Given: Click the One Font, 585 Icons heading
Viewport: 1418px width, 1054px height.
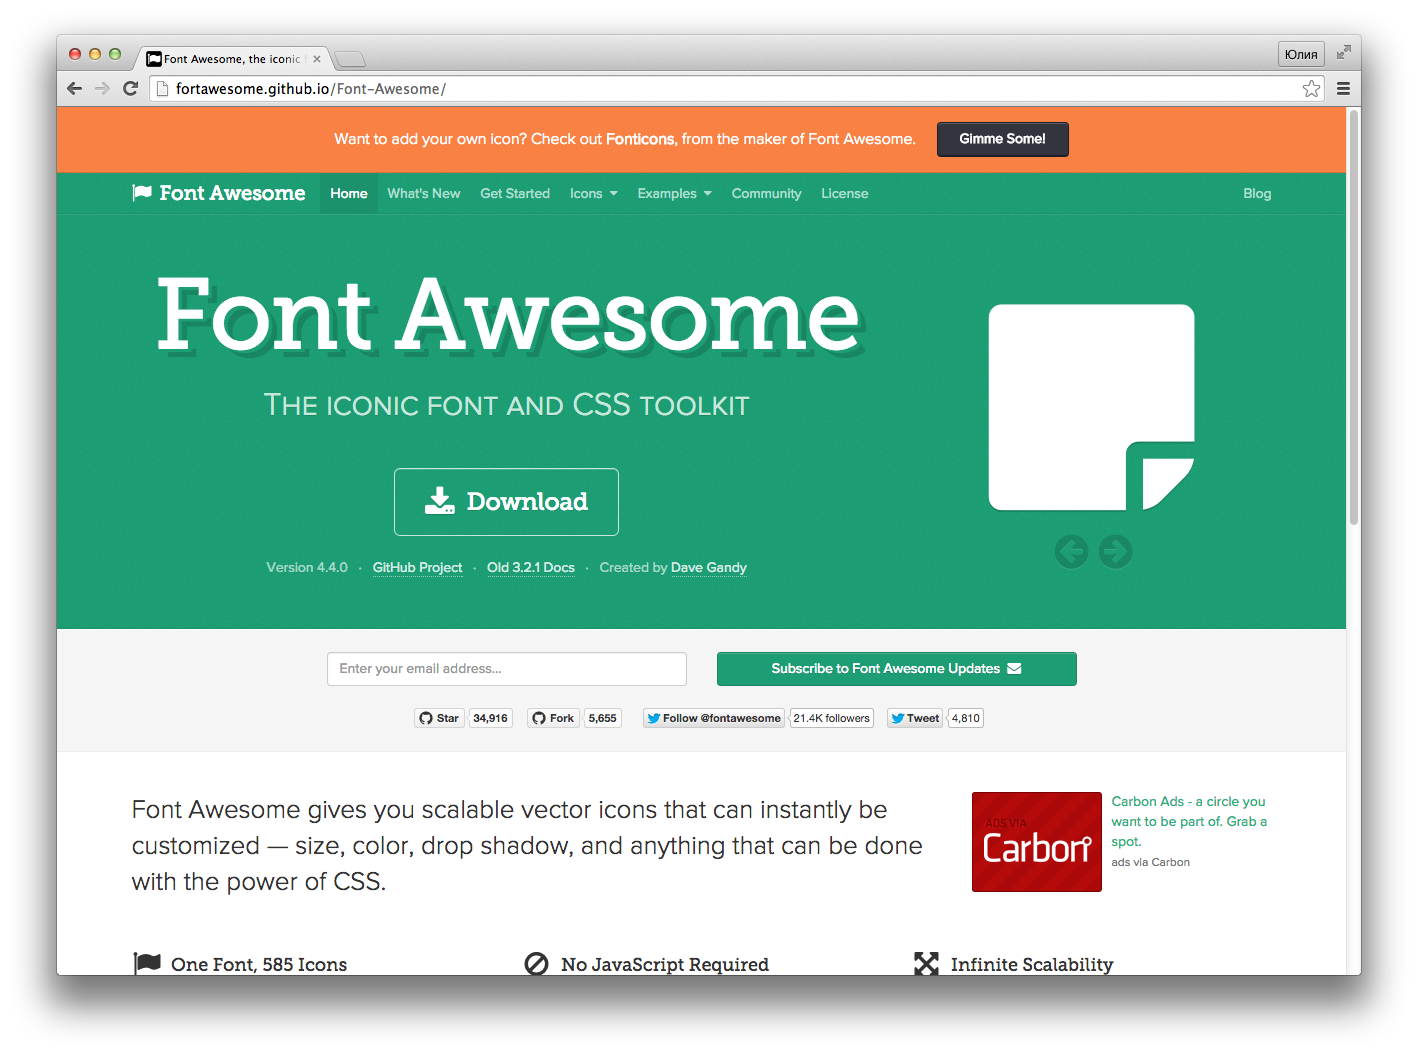Looking at the screenshot, I should (x=259, y=964).
